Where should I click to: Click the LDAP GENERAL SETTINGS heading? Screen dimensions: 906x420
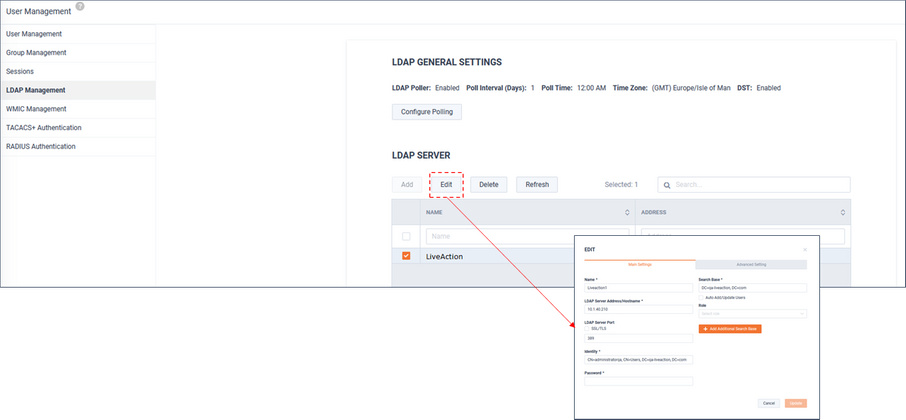447,62
